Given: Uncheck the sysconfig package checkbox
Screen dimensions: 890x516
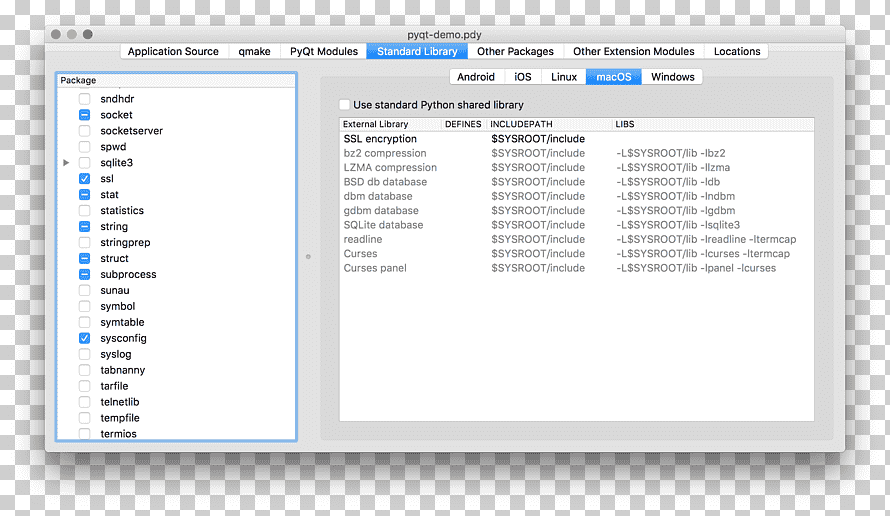Looking at the screenshot, I should coord(85,338).
